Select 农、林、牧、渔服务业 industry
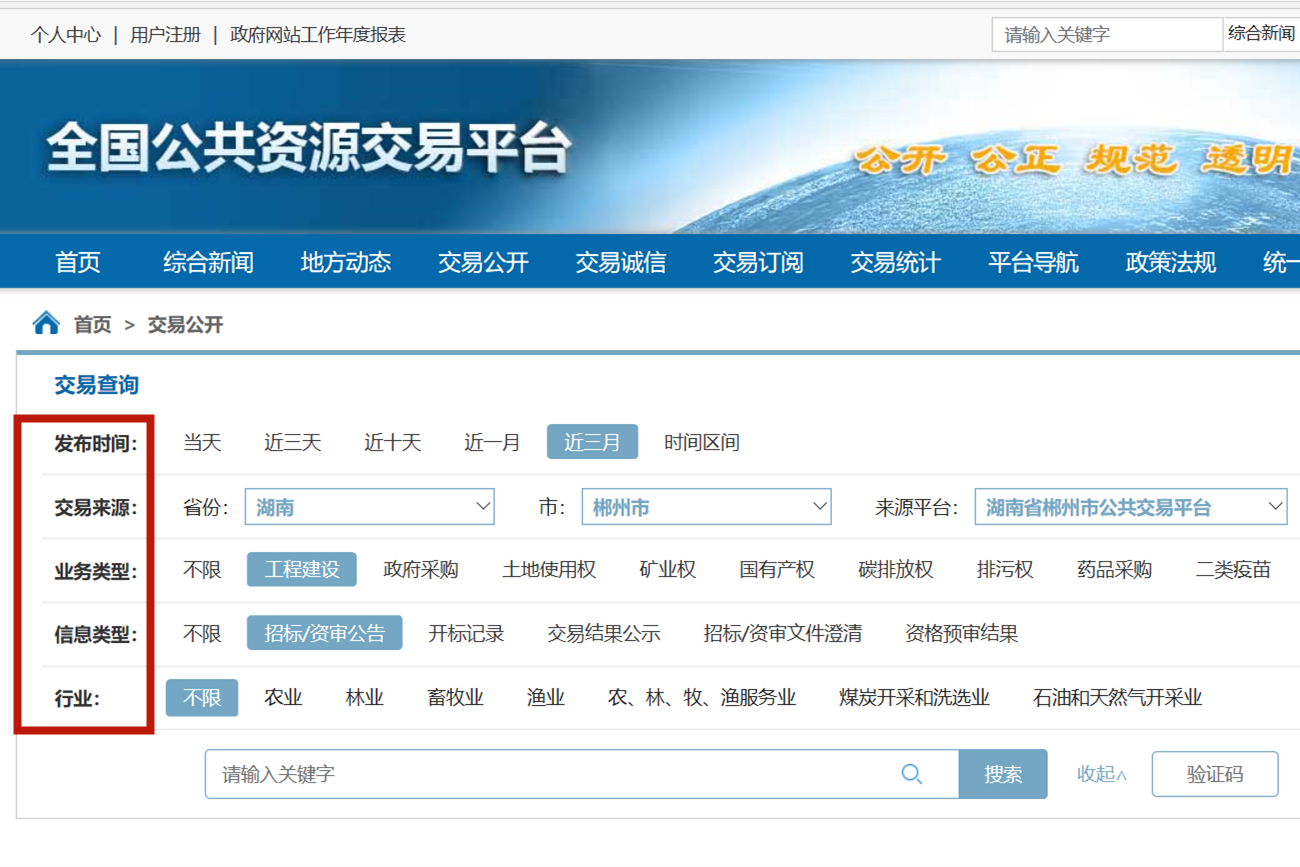 (702, 697)
